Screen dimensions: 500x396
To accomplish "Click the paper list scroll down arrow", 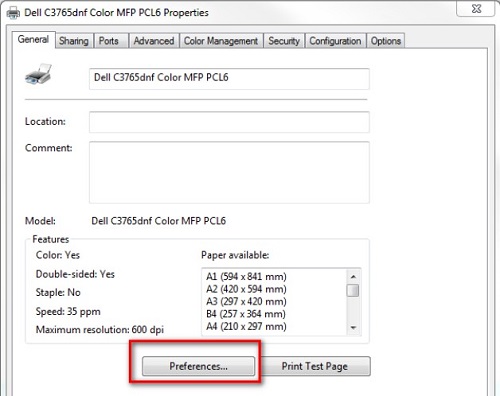I will pyautogui.click(x=353, y=328).
